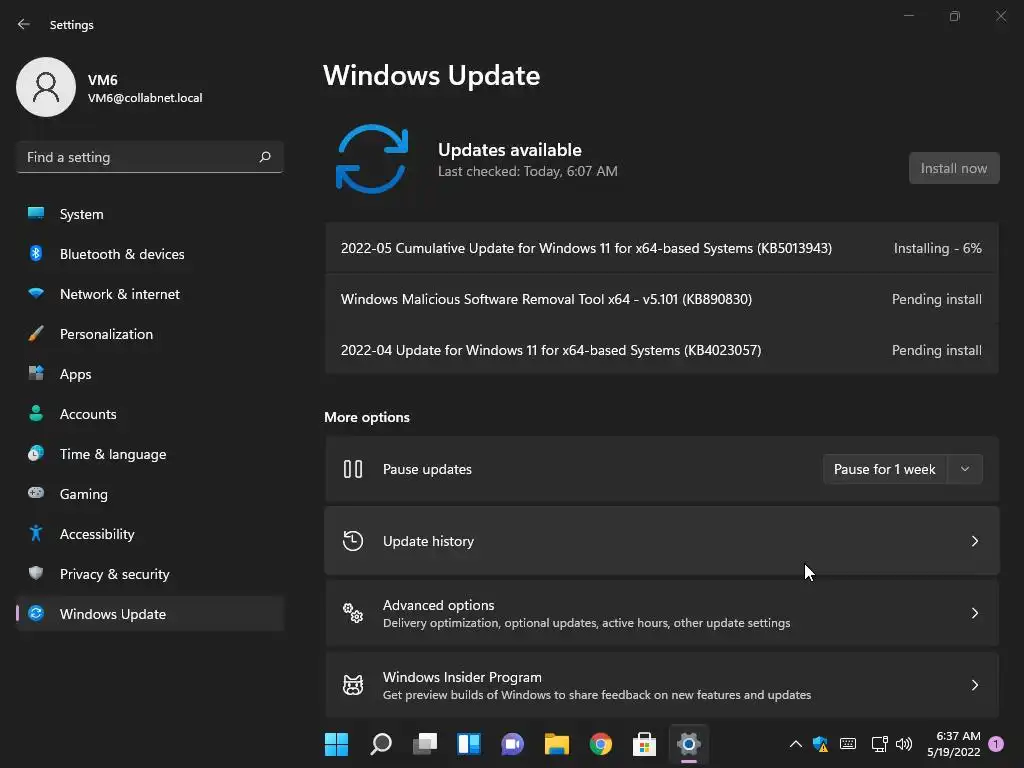Open Accessibility settings

(150, 534)
